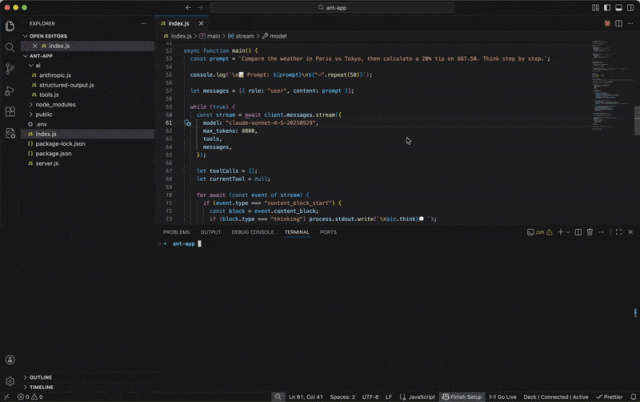Split the editor to the right

point(618,23)
